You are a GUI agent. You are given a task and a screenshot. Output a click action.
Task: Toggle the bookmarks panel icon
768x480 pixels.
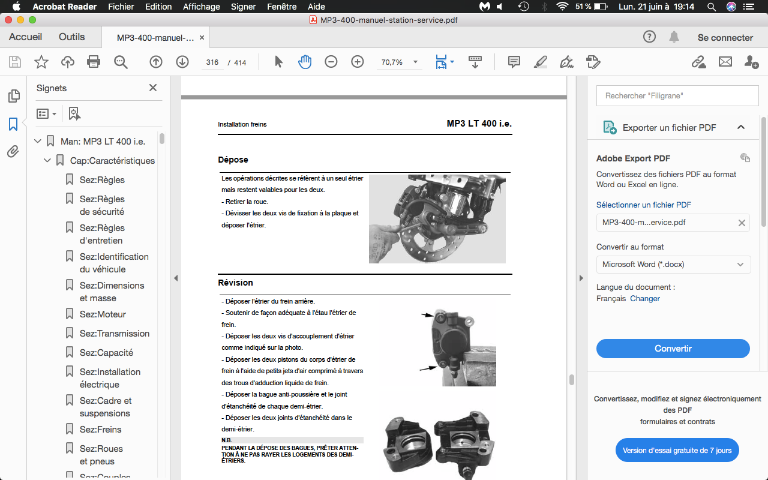[x=13, y=124]
